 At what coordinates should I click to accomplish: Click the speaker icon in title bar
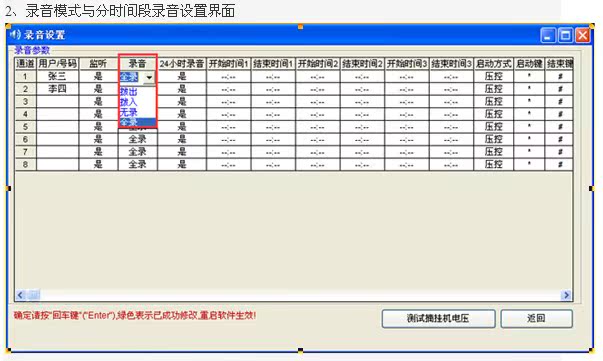click(15, 35)
